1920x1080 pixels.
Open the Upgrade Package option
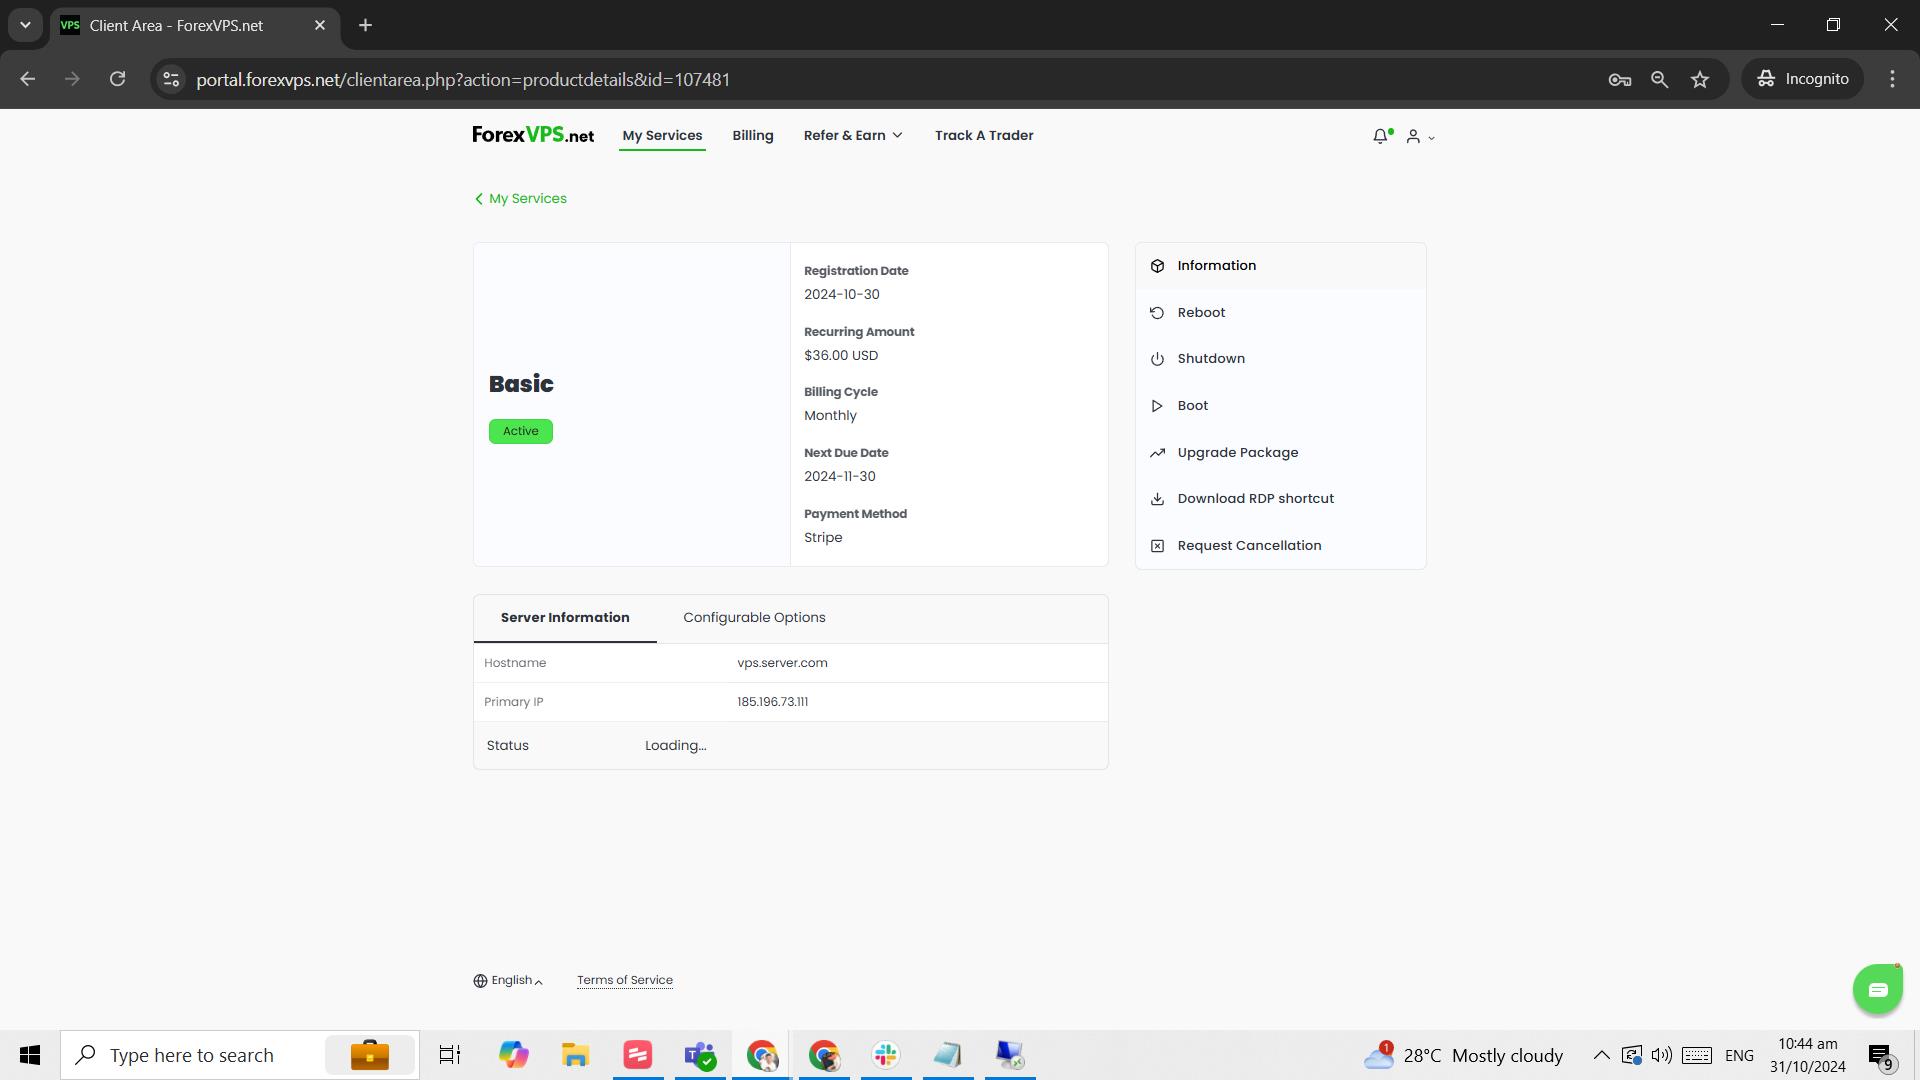1280,453
